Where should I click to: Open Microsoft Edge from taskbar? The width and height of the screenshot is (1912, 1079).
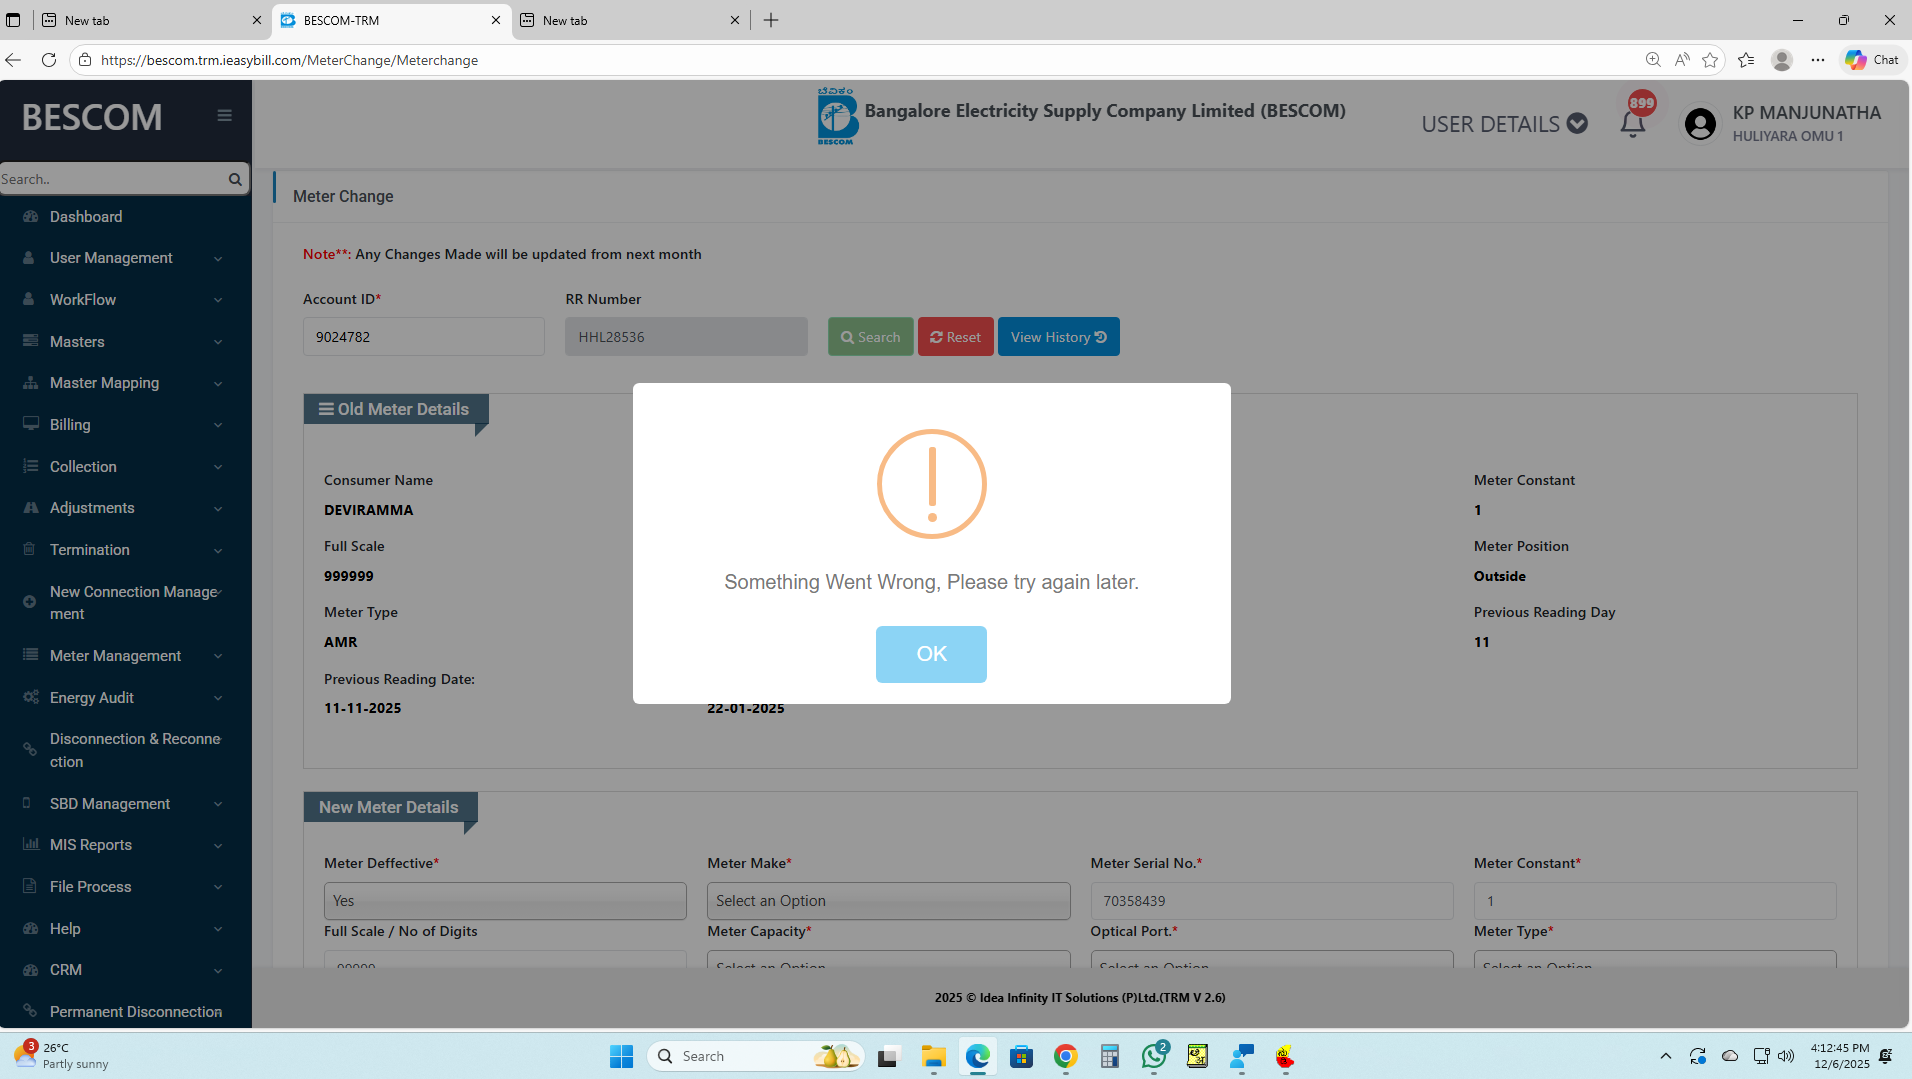click(x=978, y=1056)
